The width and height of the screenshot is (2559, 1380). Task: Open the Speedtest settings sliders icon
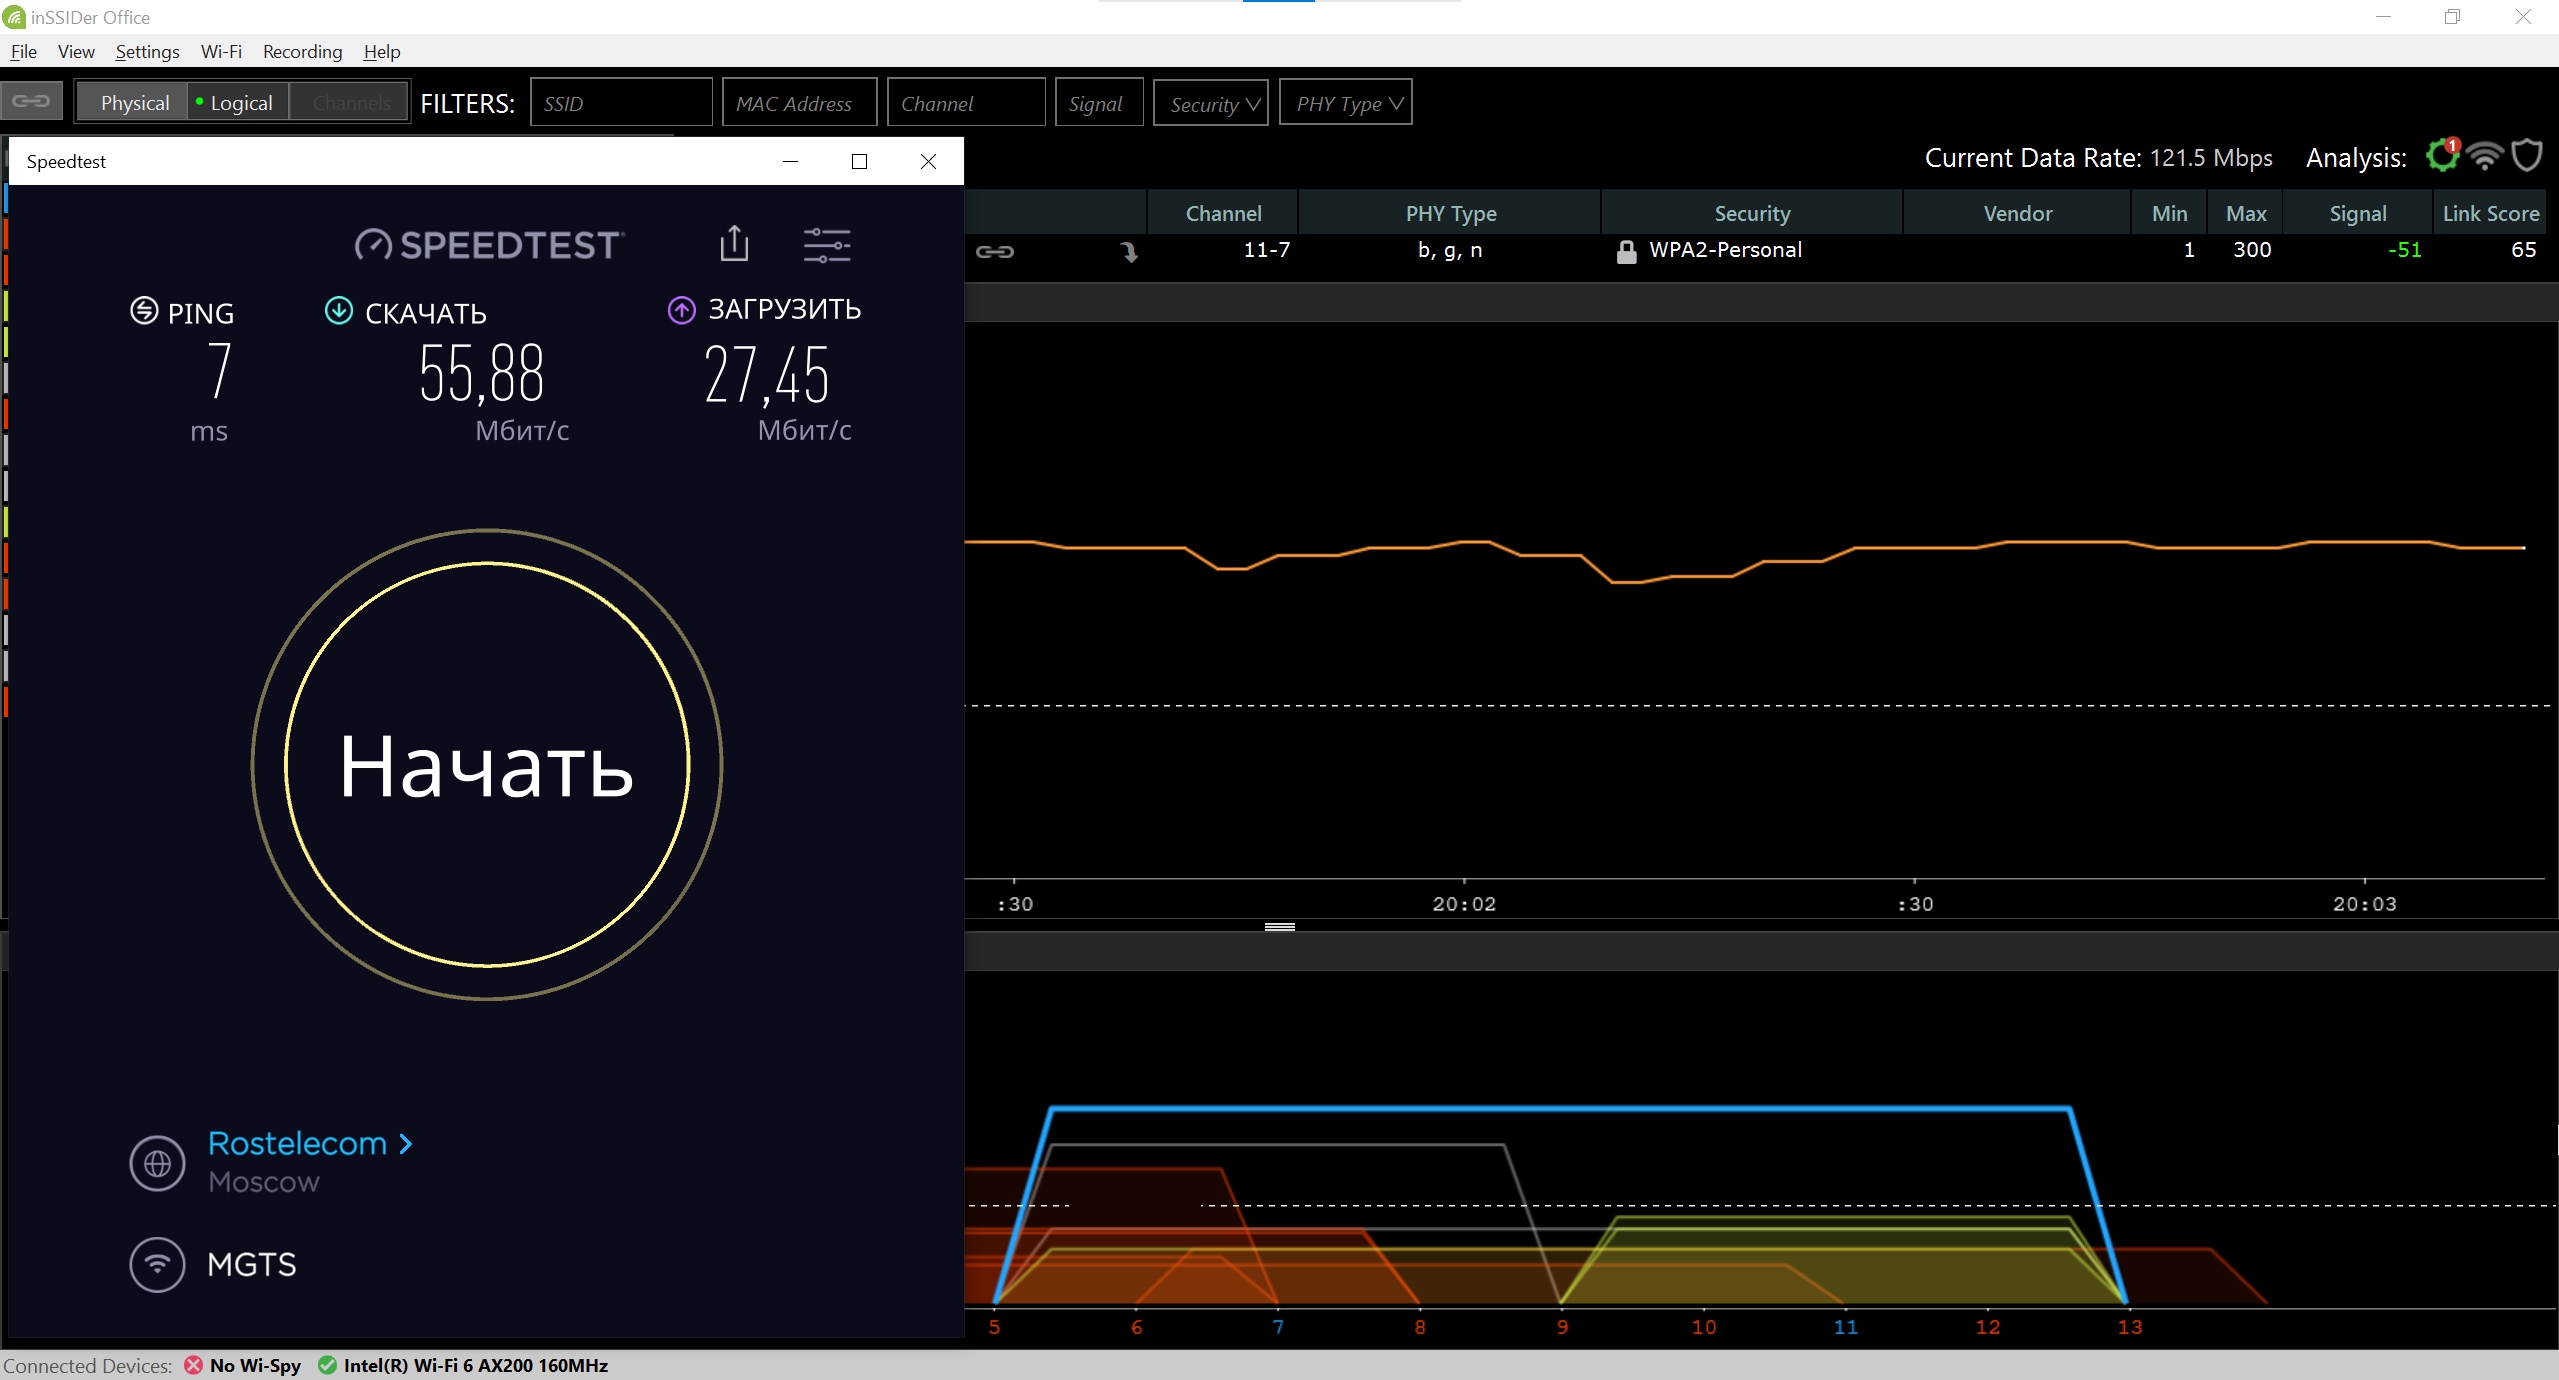click(827, 245)
